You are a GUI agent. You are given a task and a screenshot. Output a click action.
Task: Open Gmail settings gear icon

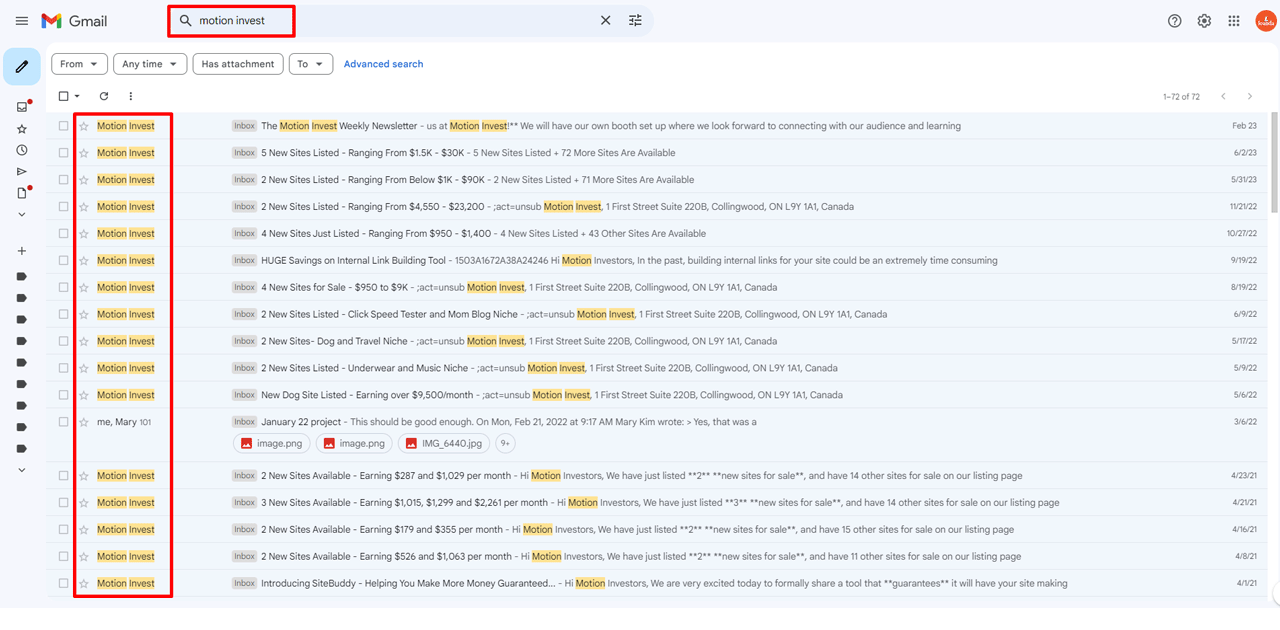[x=1204, y=20]
